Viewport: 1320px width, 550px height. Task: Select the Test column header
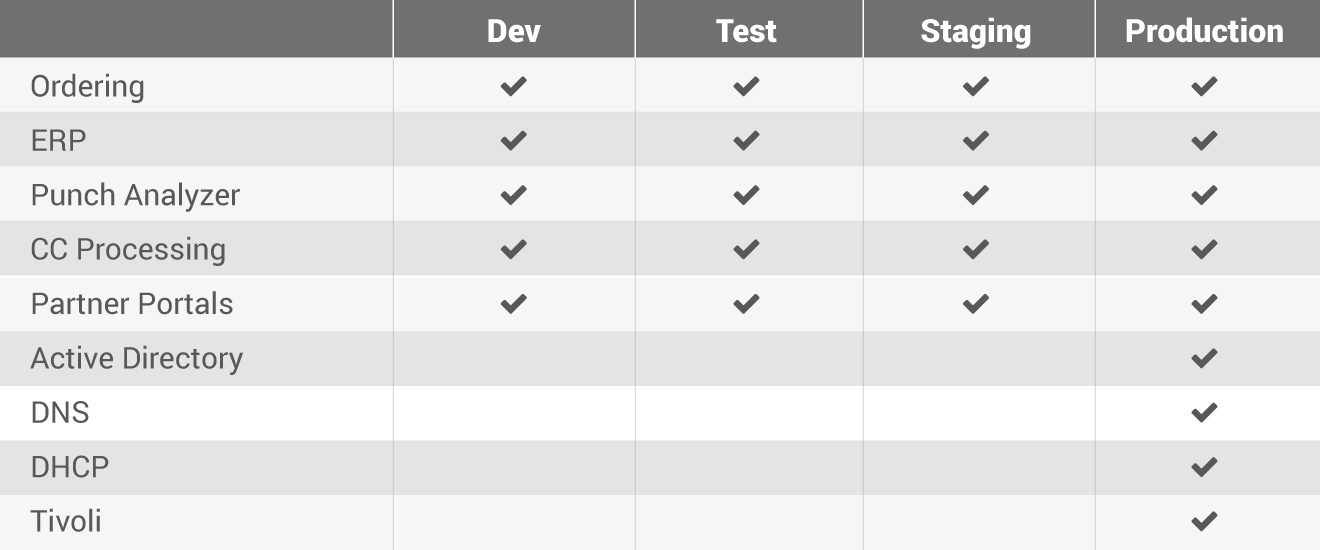click(x=748, y=29)
